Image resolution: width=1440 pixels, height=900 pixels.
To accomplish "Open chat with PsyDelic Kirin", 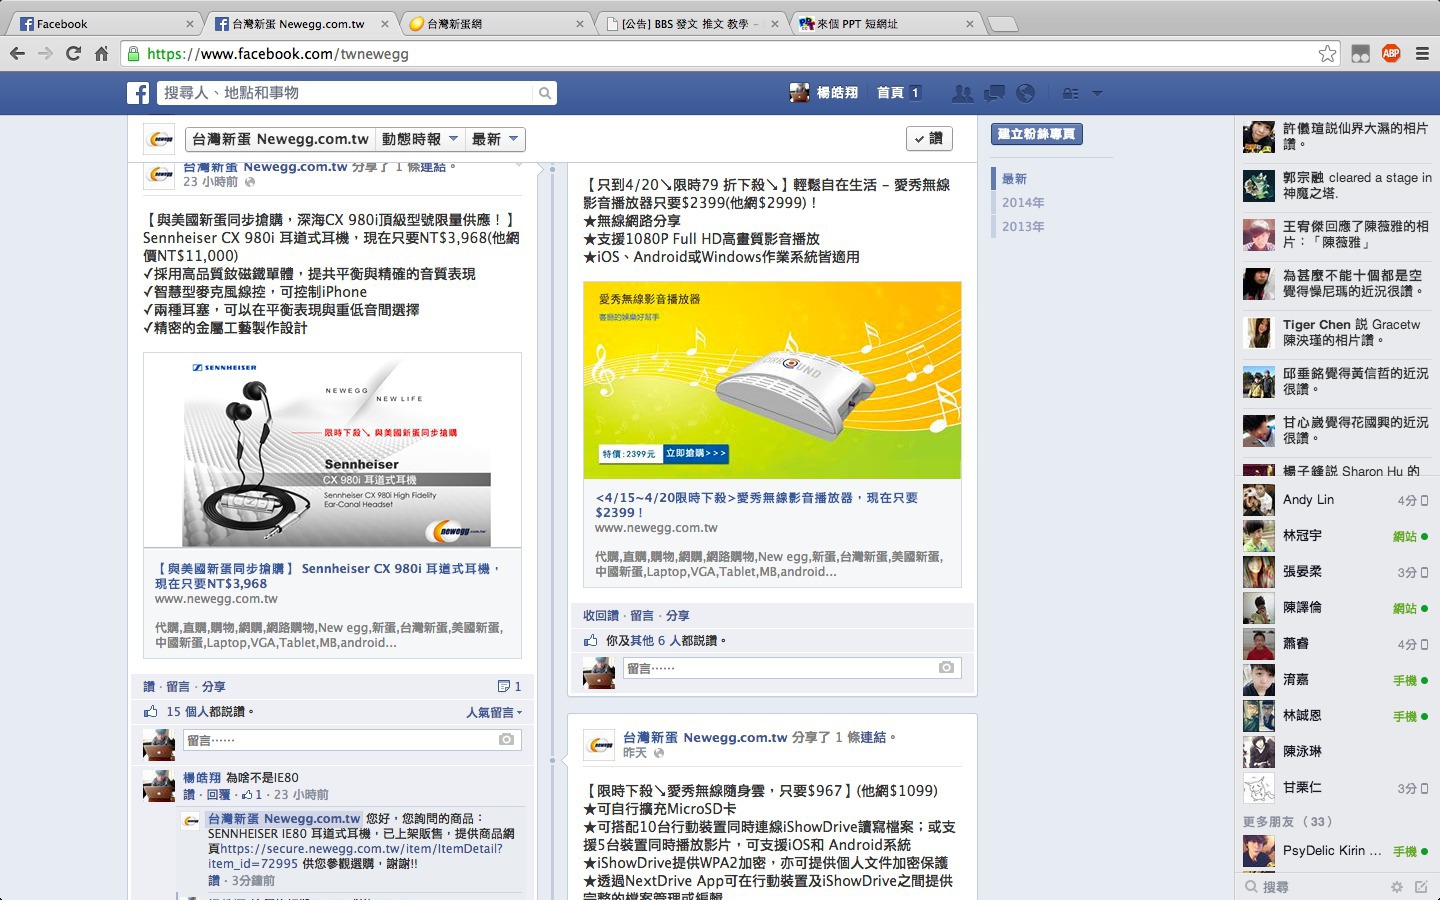I will [1336, 852].
